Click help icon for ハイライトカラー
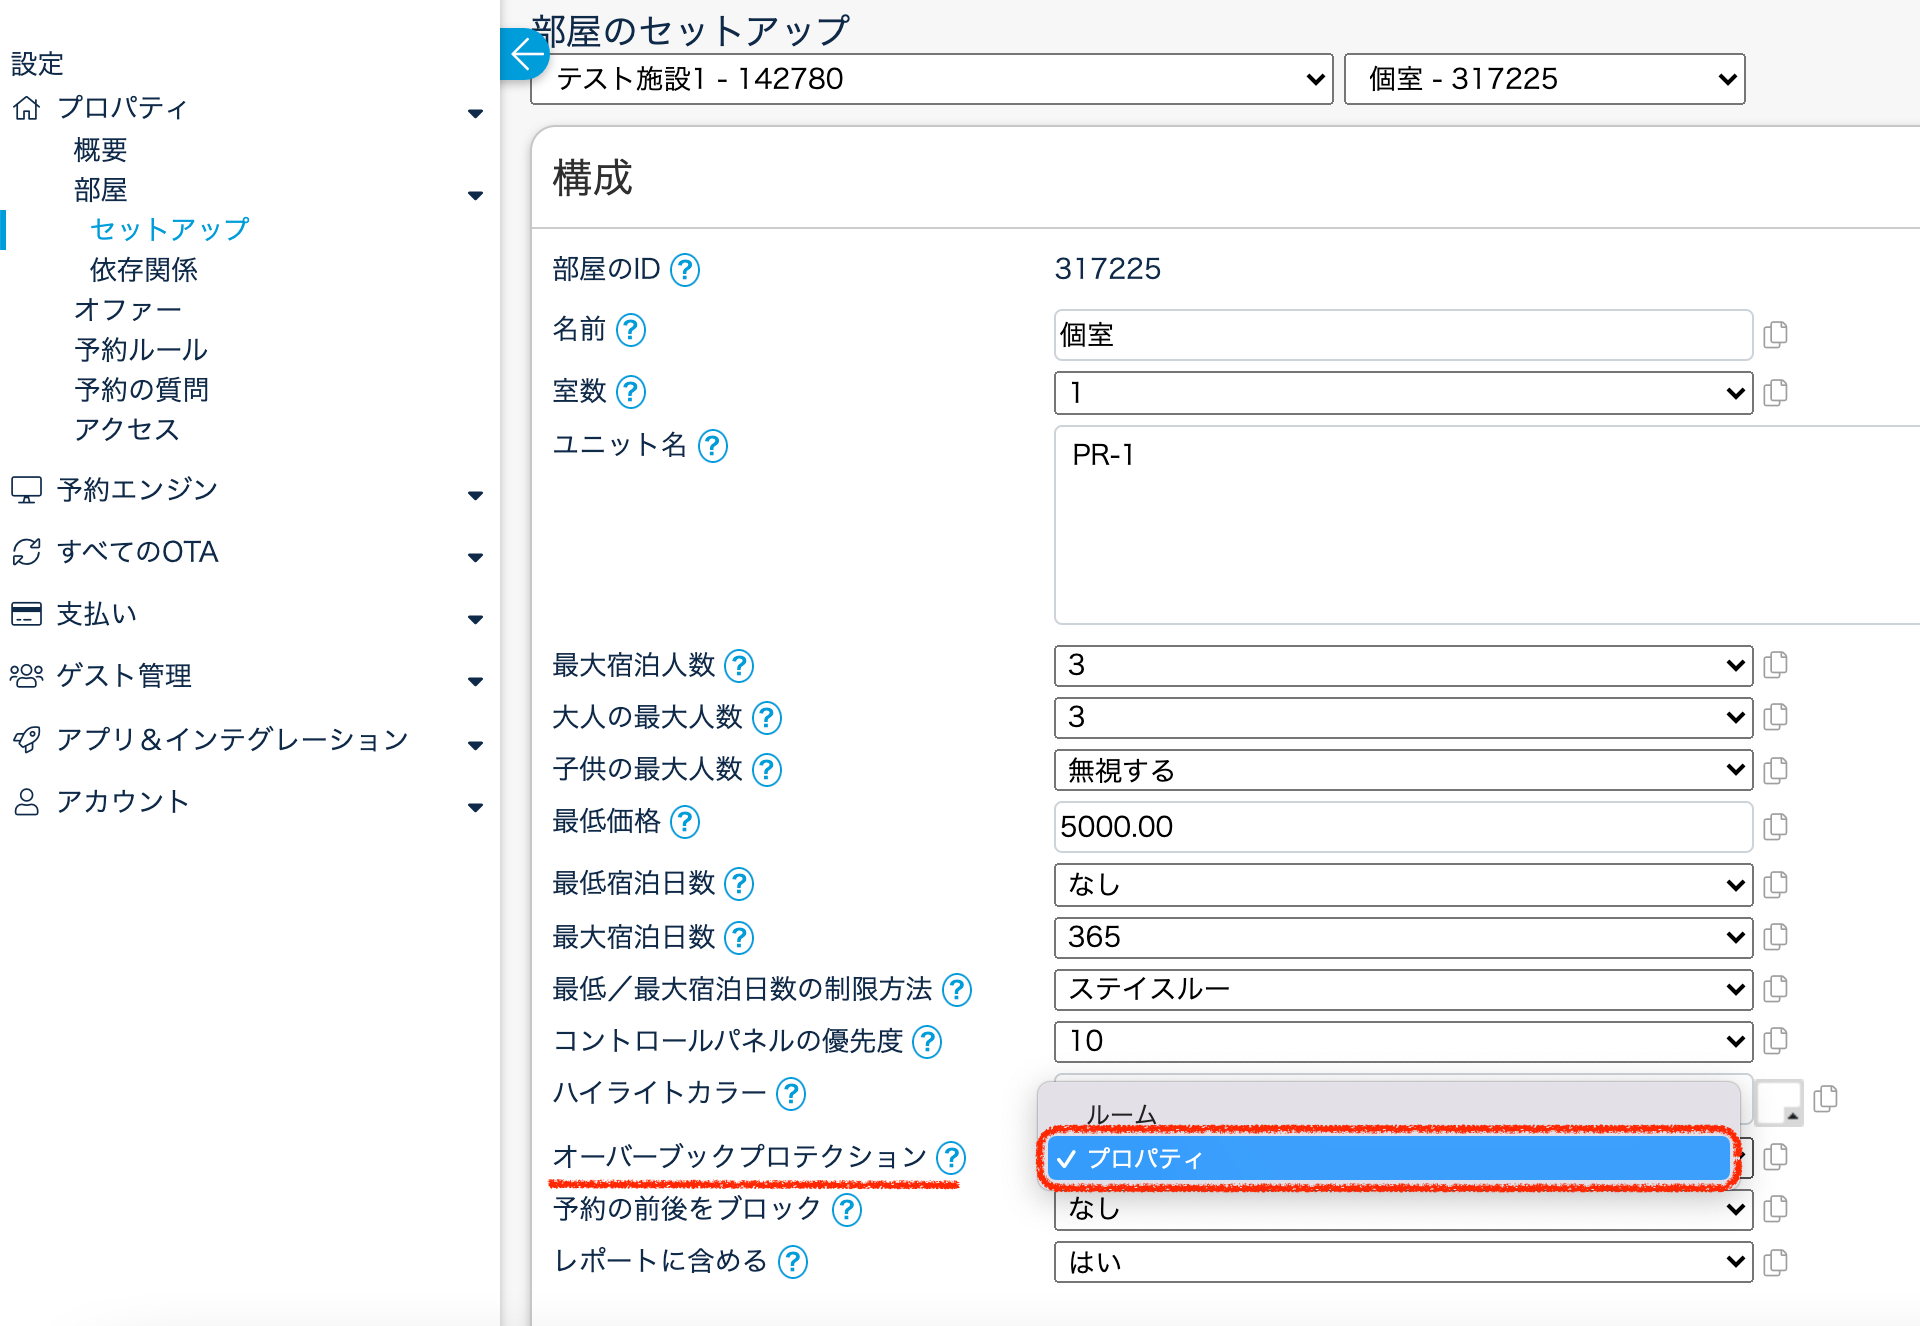1920x1326 pixels. [791, 1094]
